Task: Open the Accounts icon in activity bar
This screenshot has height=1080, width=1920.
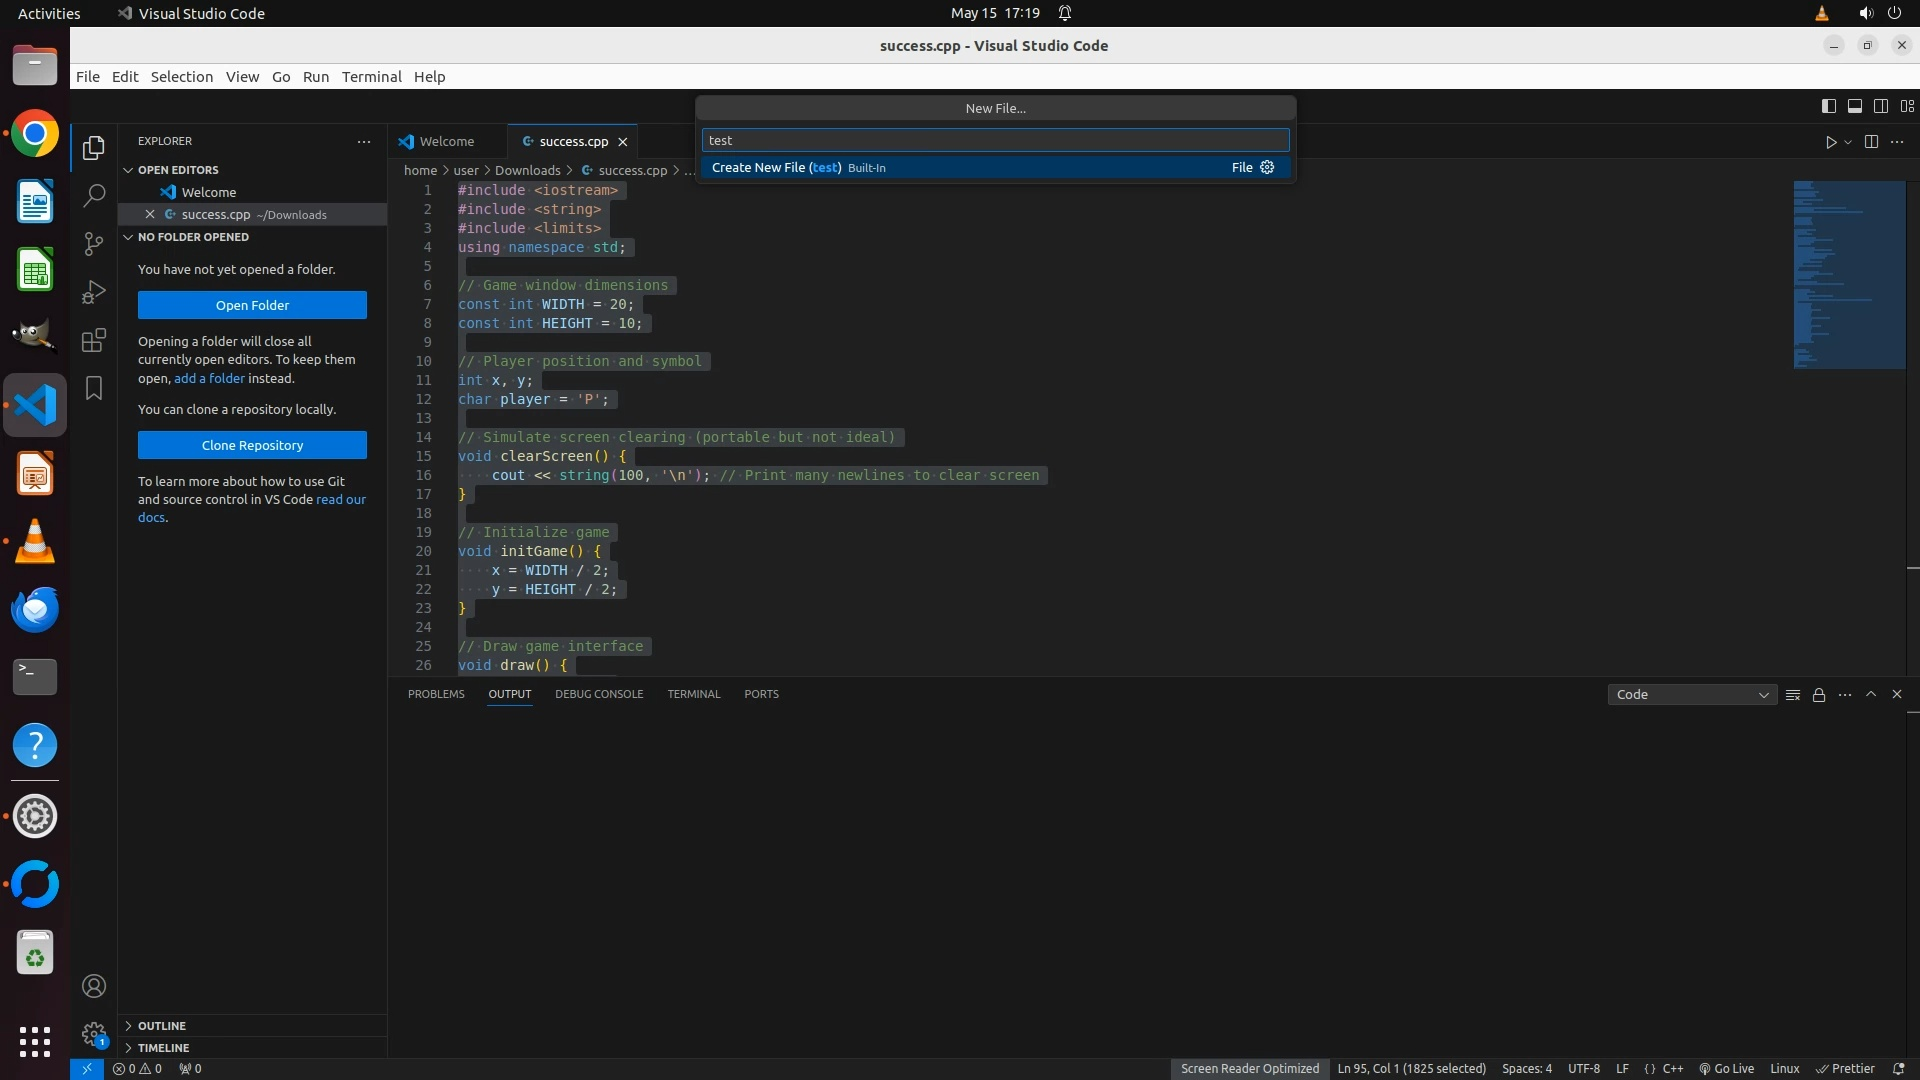Action: [94, 986]
